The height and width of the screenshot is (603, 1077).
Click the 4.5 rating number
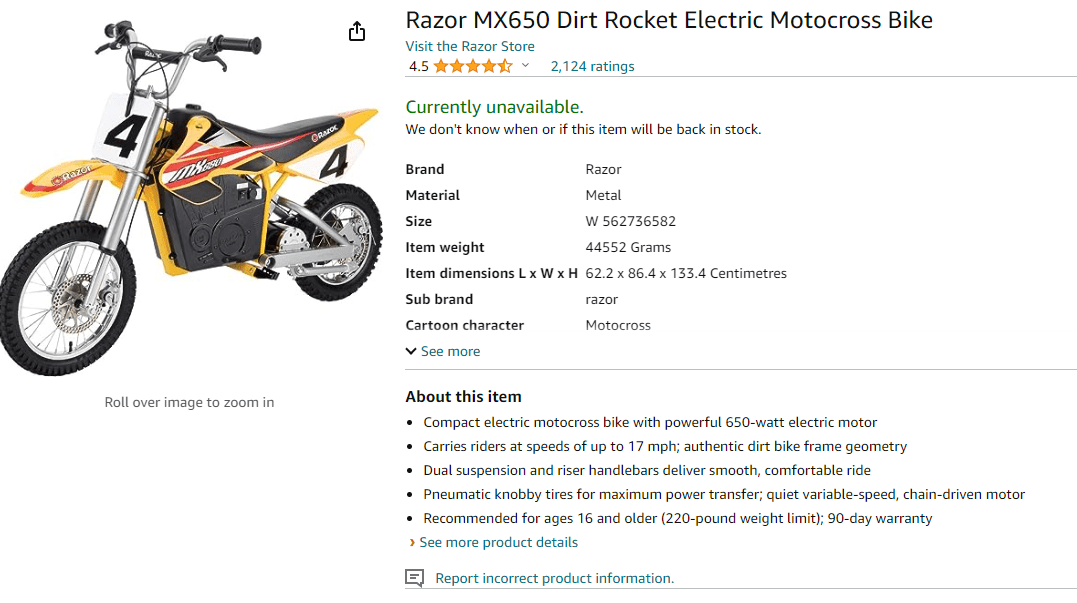pos(419,67)
